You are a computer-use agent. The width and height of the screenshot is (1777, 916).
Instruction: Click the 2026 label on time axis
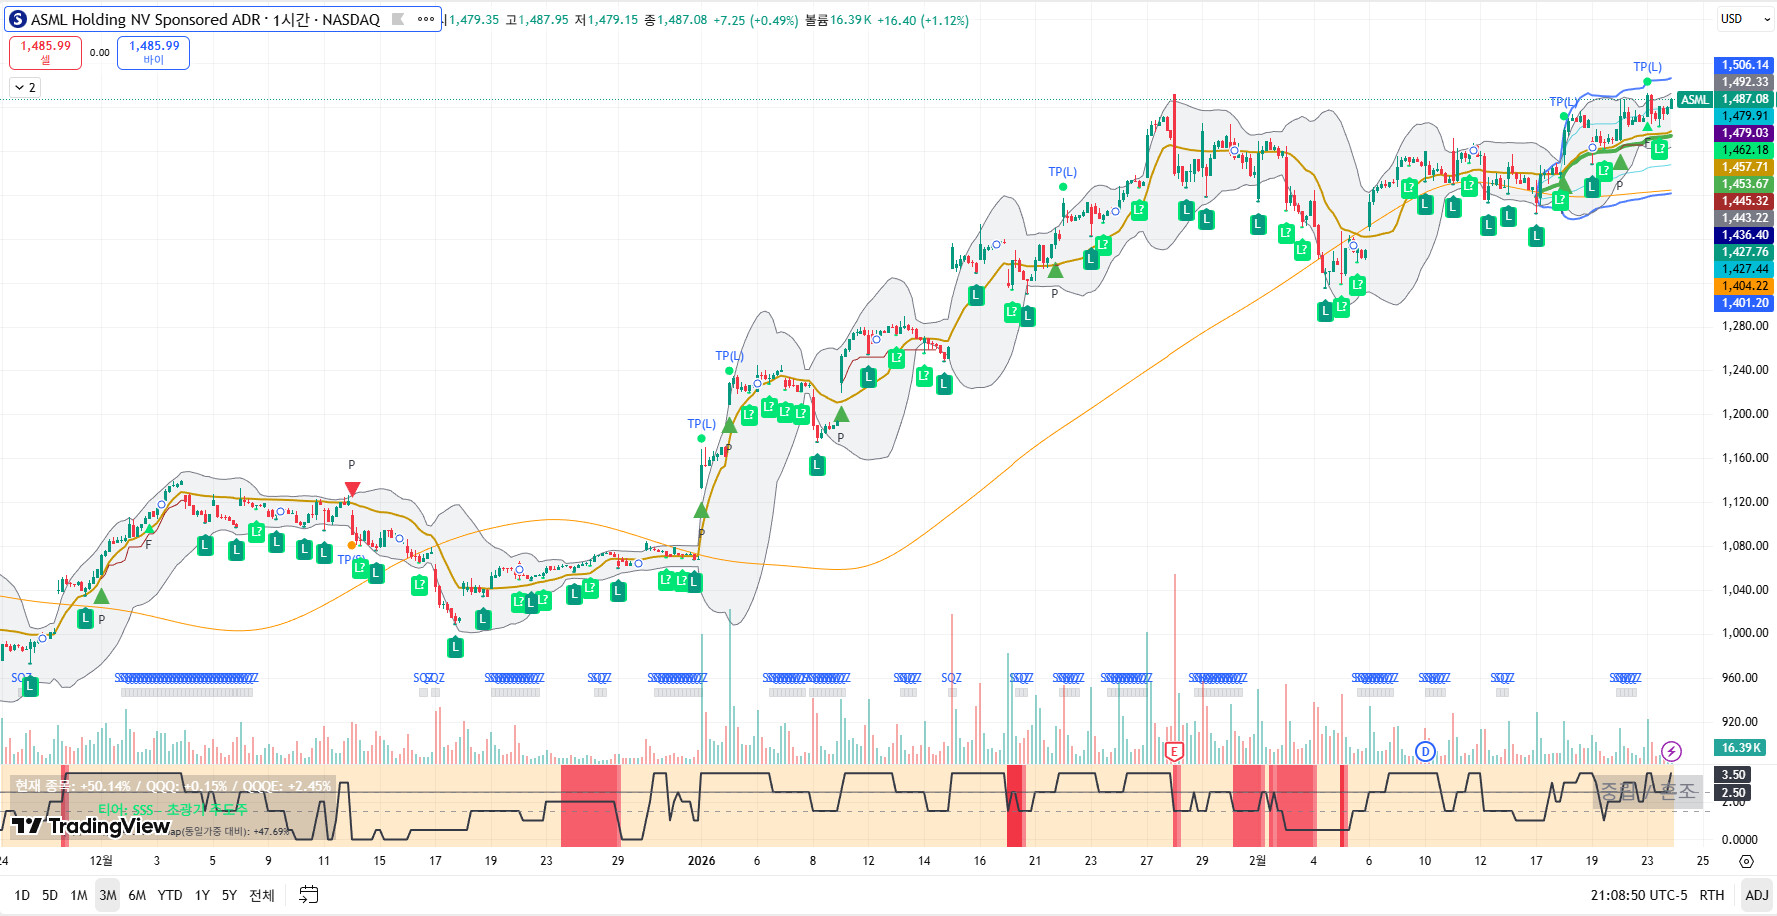click(x=701, y=861)
